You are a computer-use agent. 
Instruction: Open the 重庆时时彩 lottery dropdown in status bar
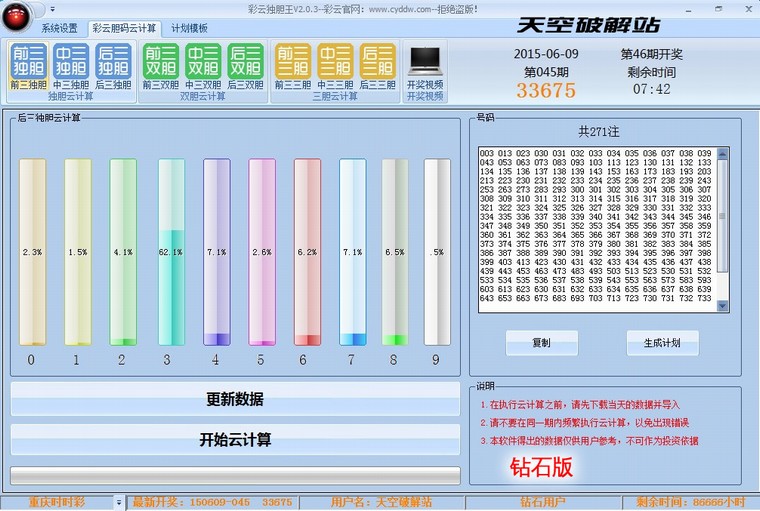119,501
